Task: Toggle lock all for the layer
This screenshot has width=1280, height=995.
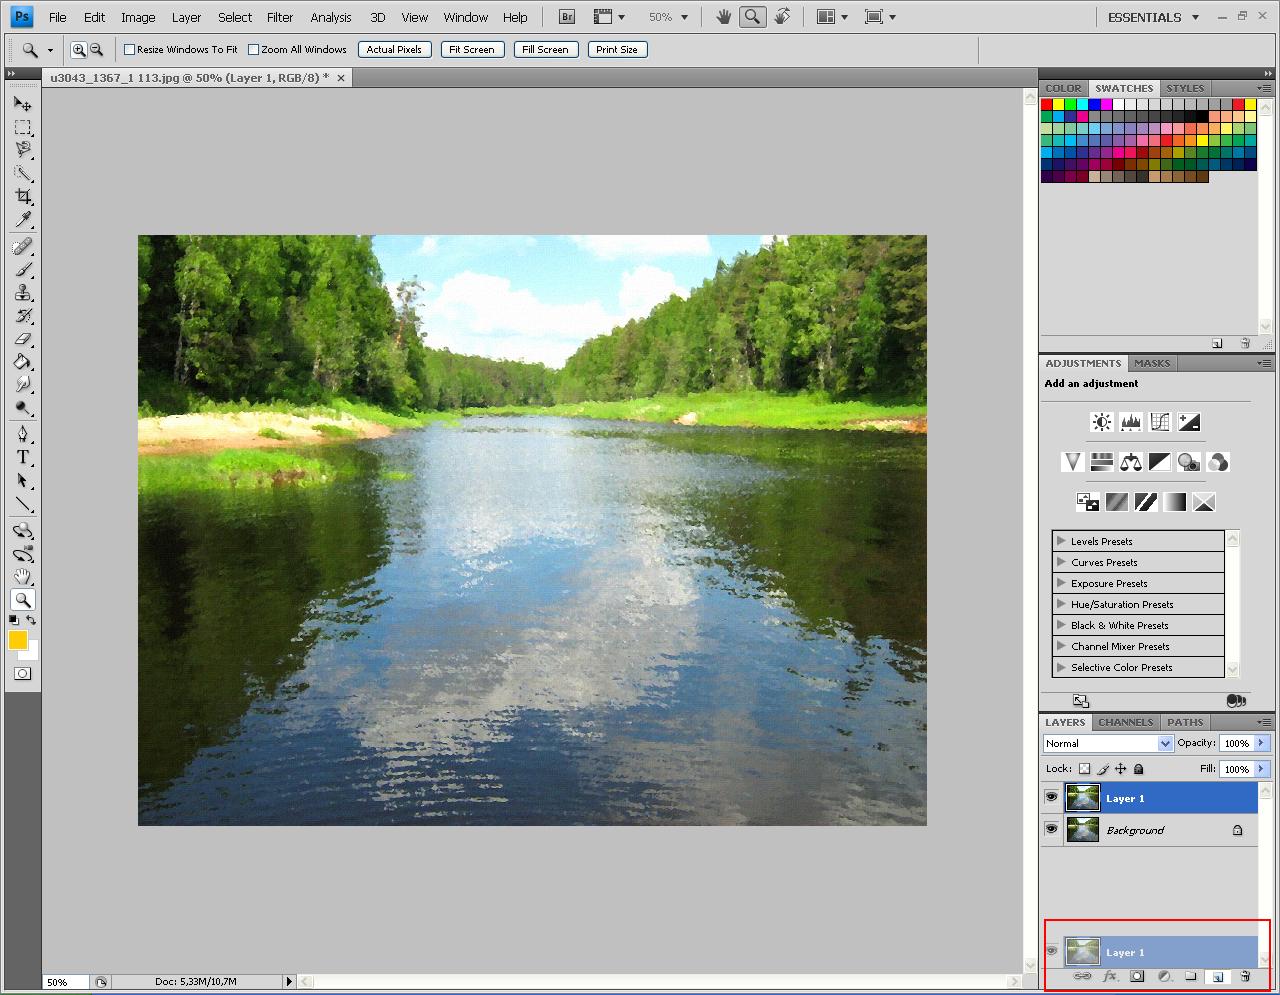Action: click(x=1138, y=769)
